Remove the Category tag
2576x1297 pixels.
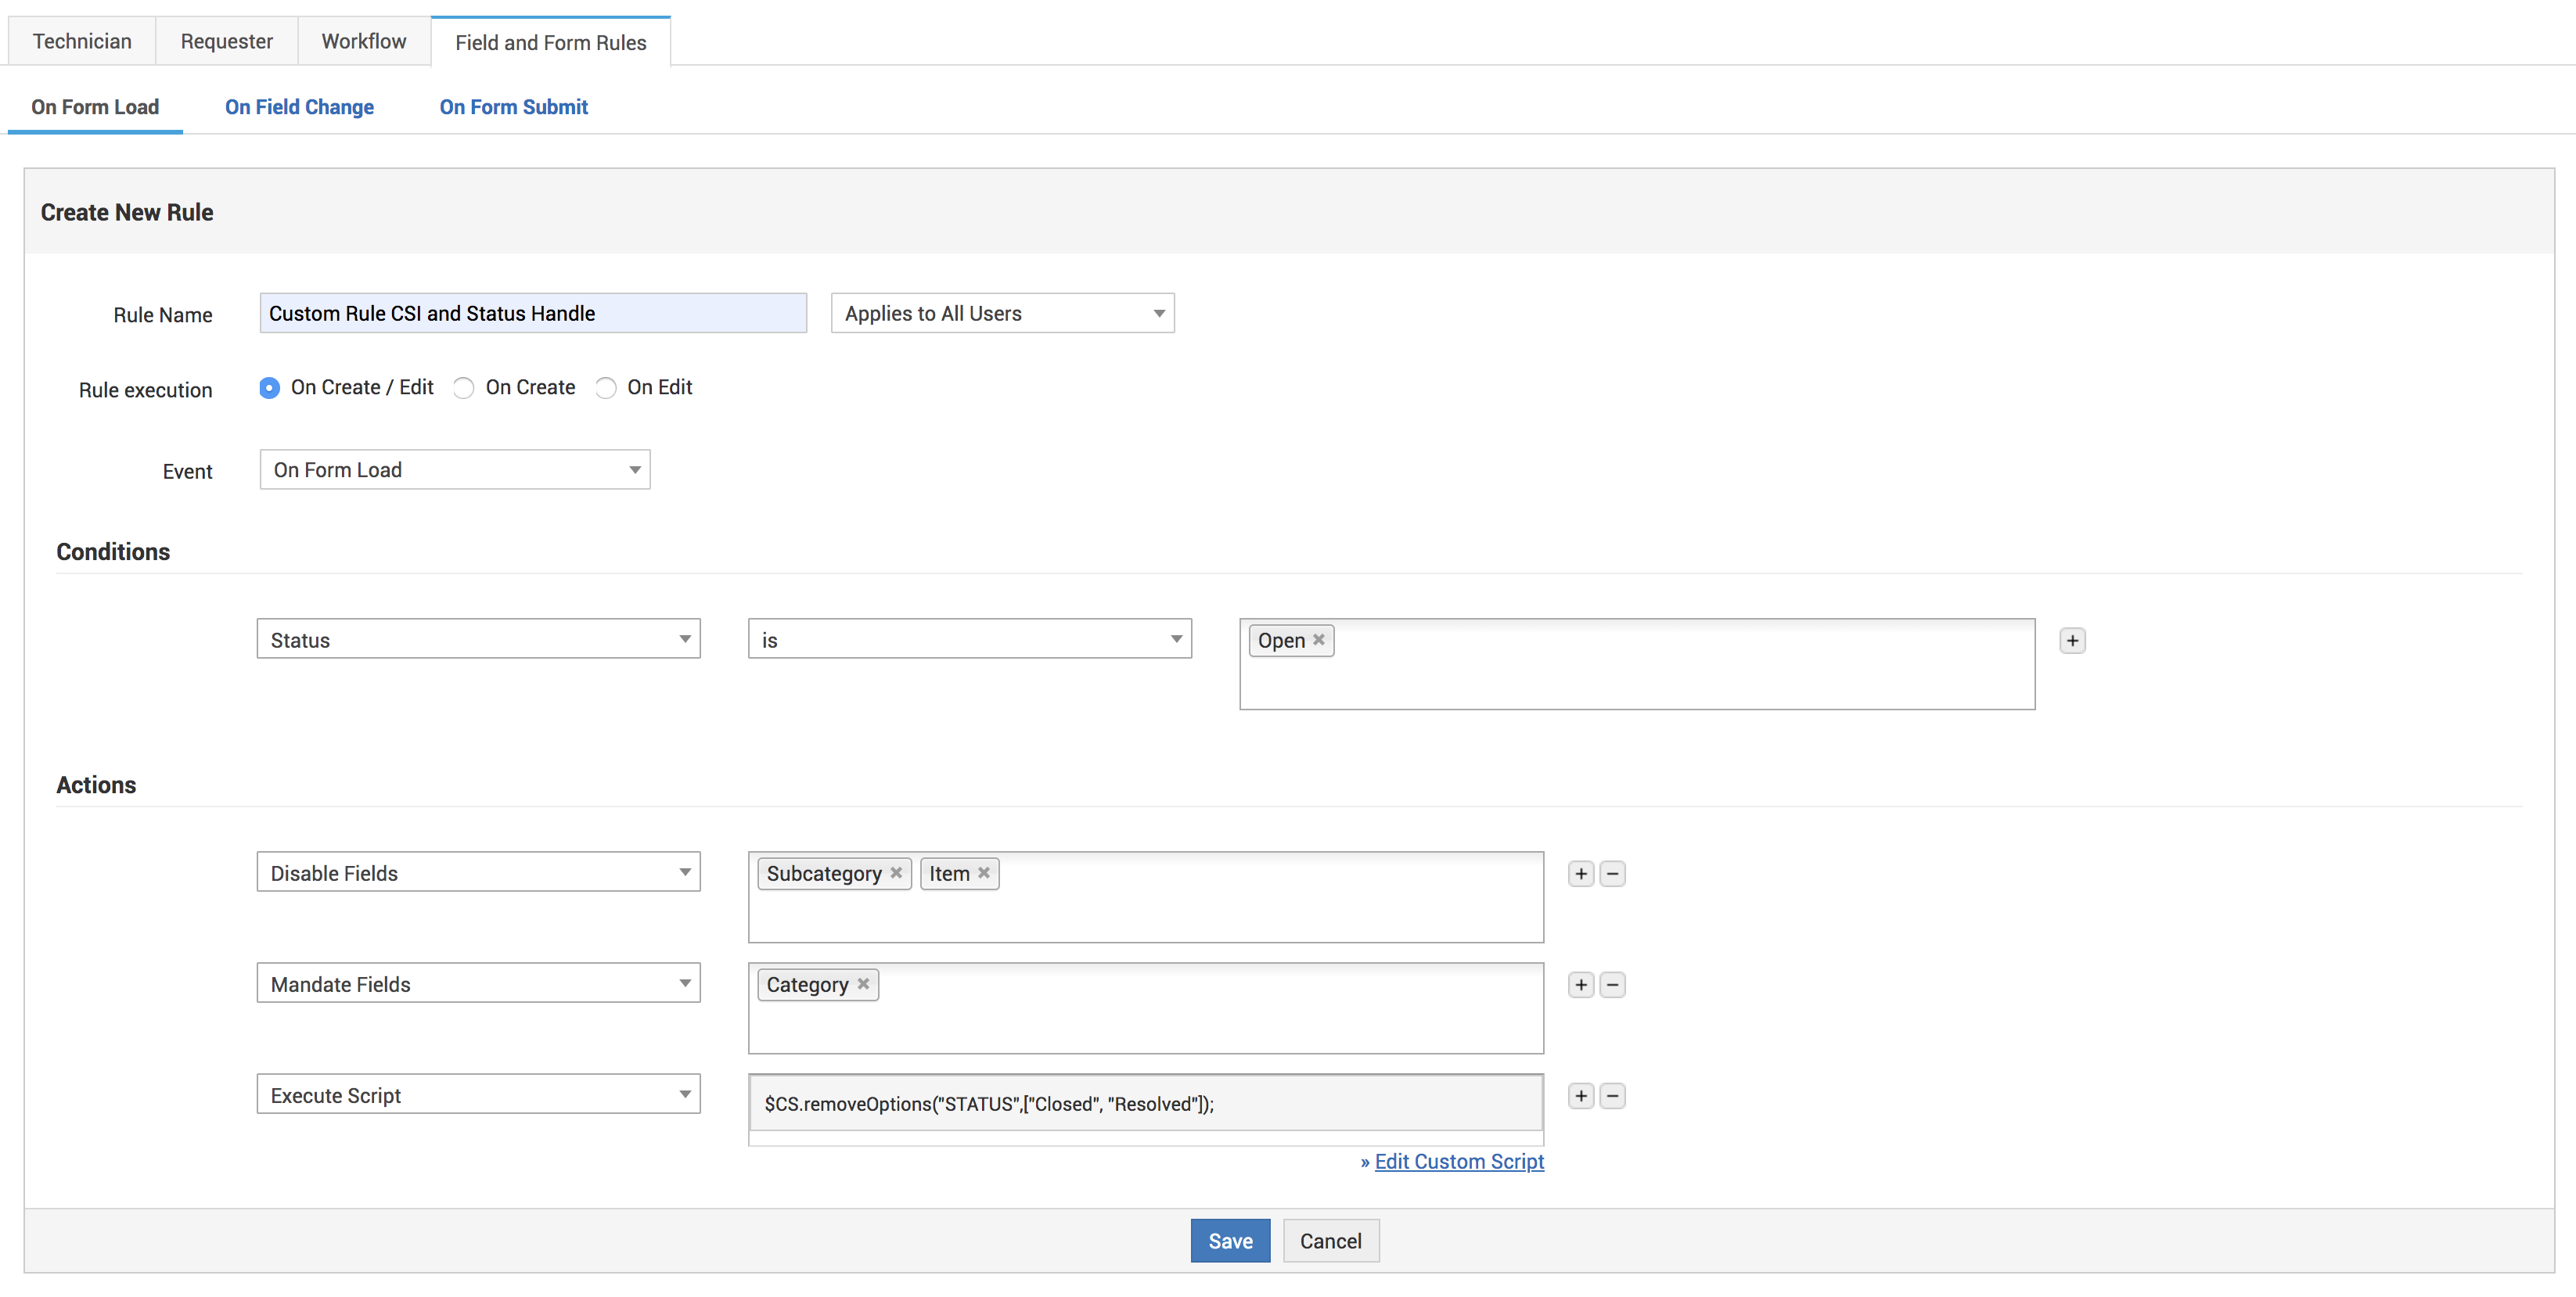(x=863, y=984)
